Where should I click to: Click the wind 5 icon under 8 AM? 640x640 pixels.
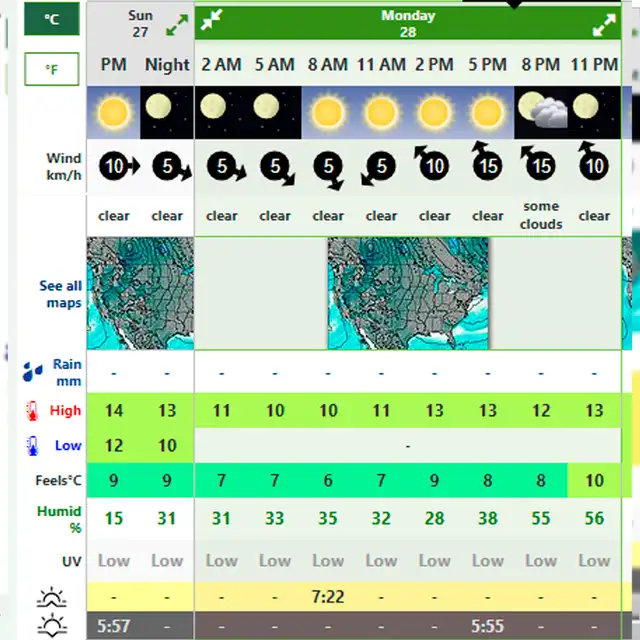pyautogui.click(x=329, y=170)
